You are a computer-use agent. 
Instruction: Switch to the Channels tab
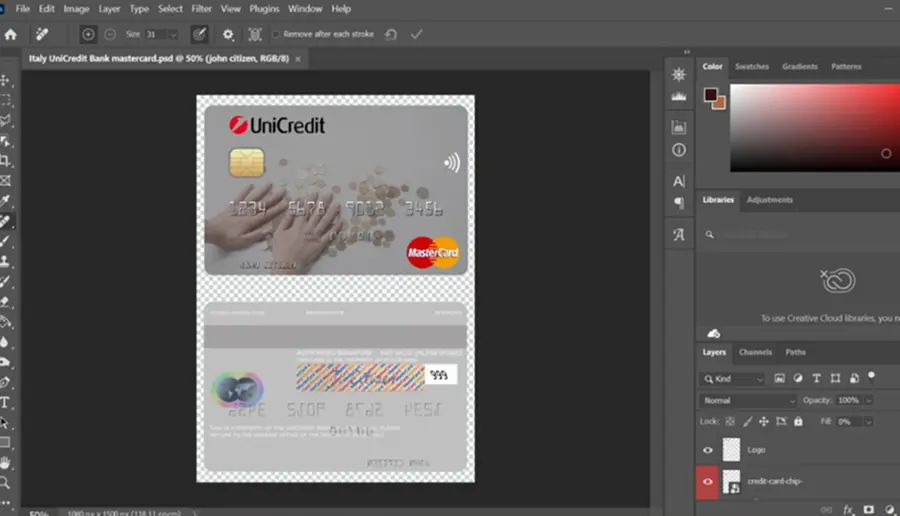point(755,352)
